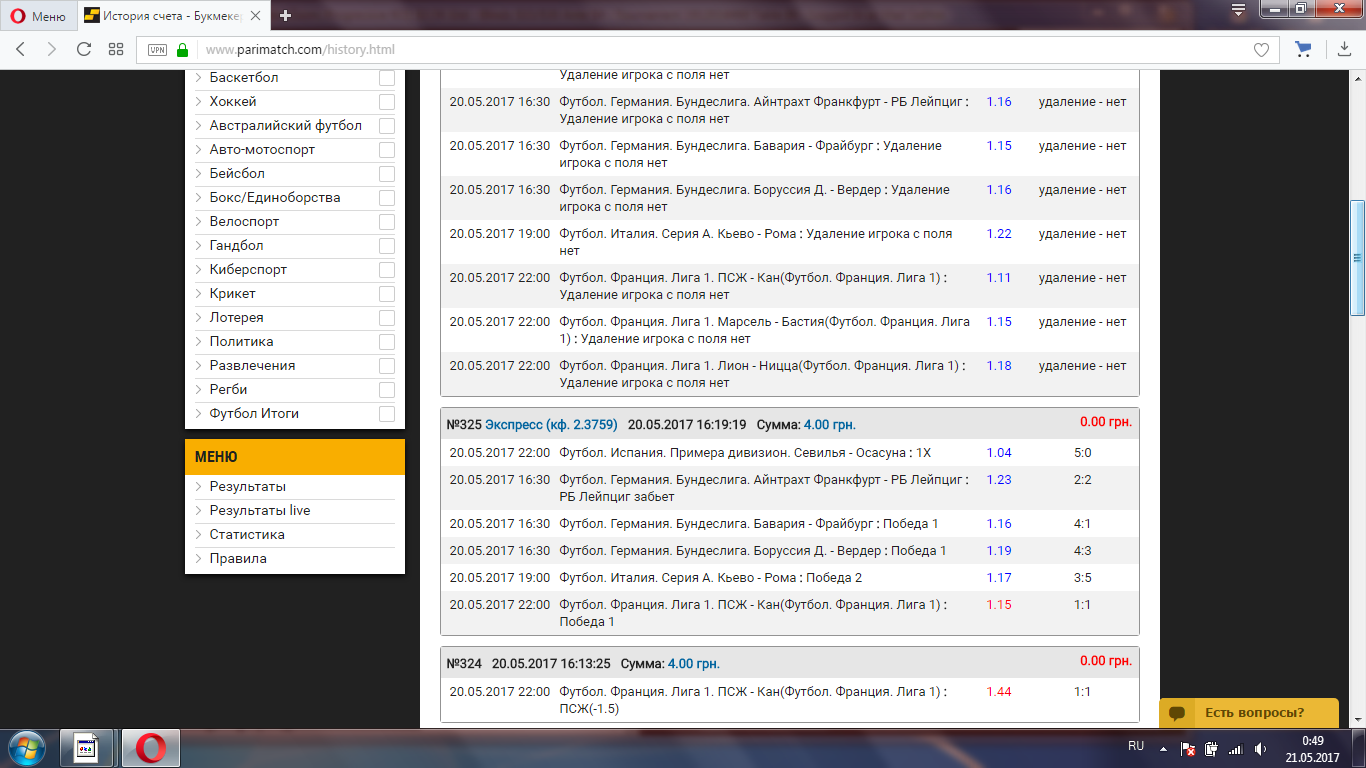Viewport: 1366px width, 768px height.
Task: Check the Велоспорт checkbox
Action: pos(387,222)
